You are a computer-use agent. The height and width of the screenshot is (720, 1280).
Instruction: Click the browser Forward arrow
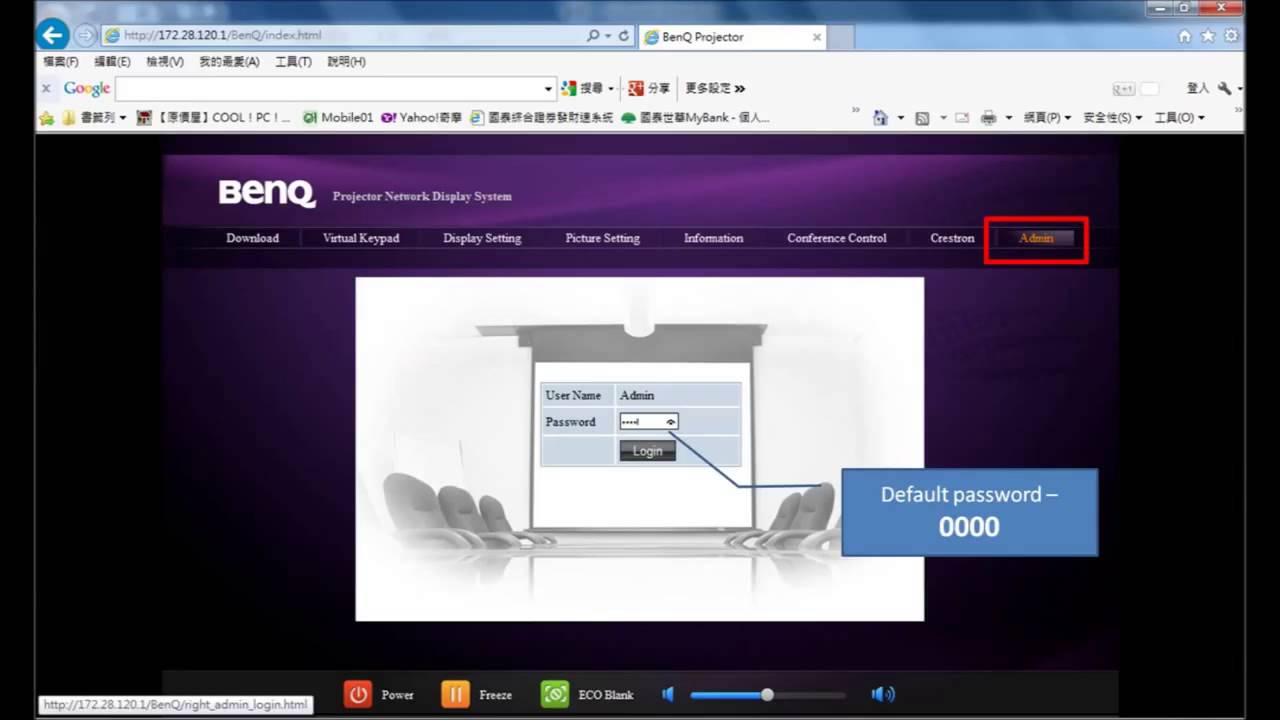(x=85, y=35)
